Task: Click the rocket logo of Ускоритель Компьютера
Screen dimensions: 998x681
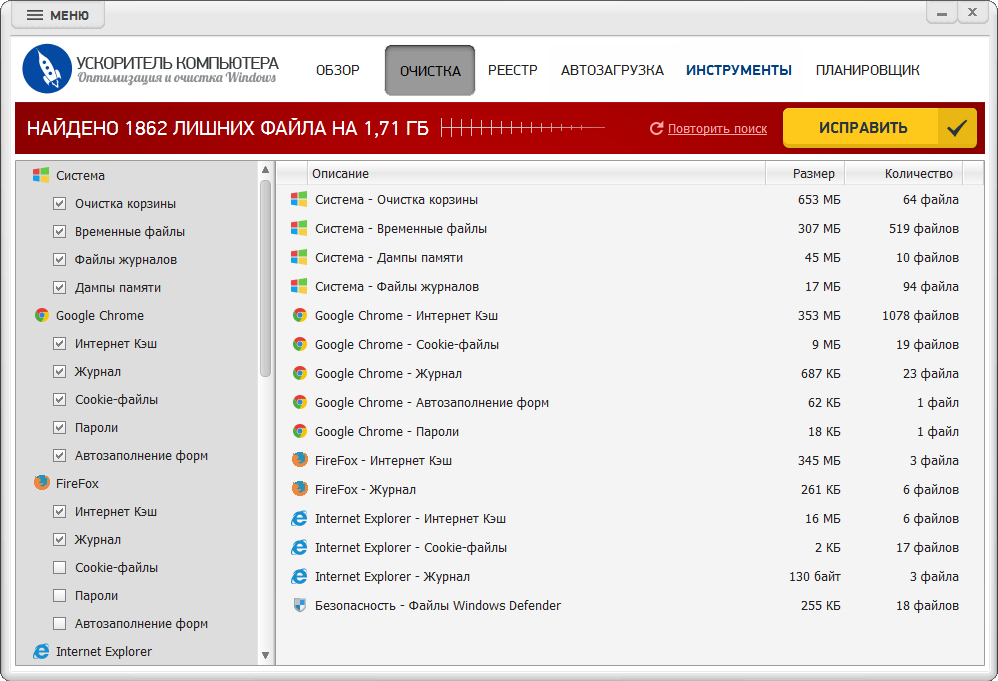Action: (x=47, y=69)
